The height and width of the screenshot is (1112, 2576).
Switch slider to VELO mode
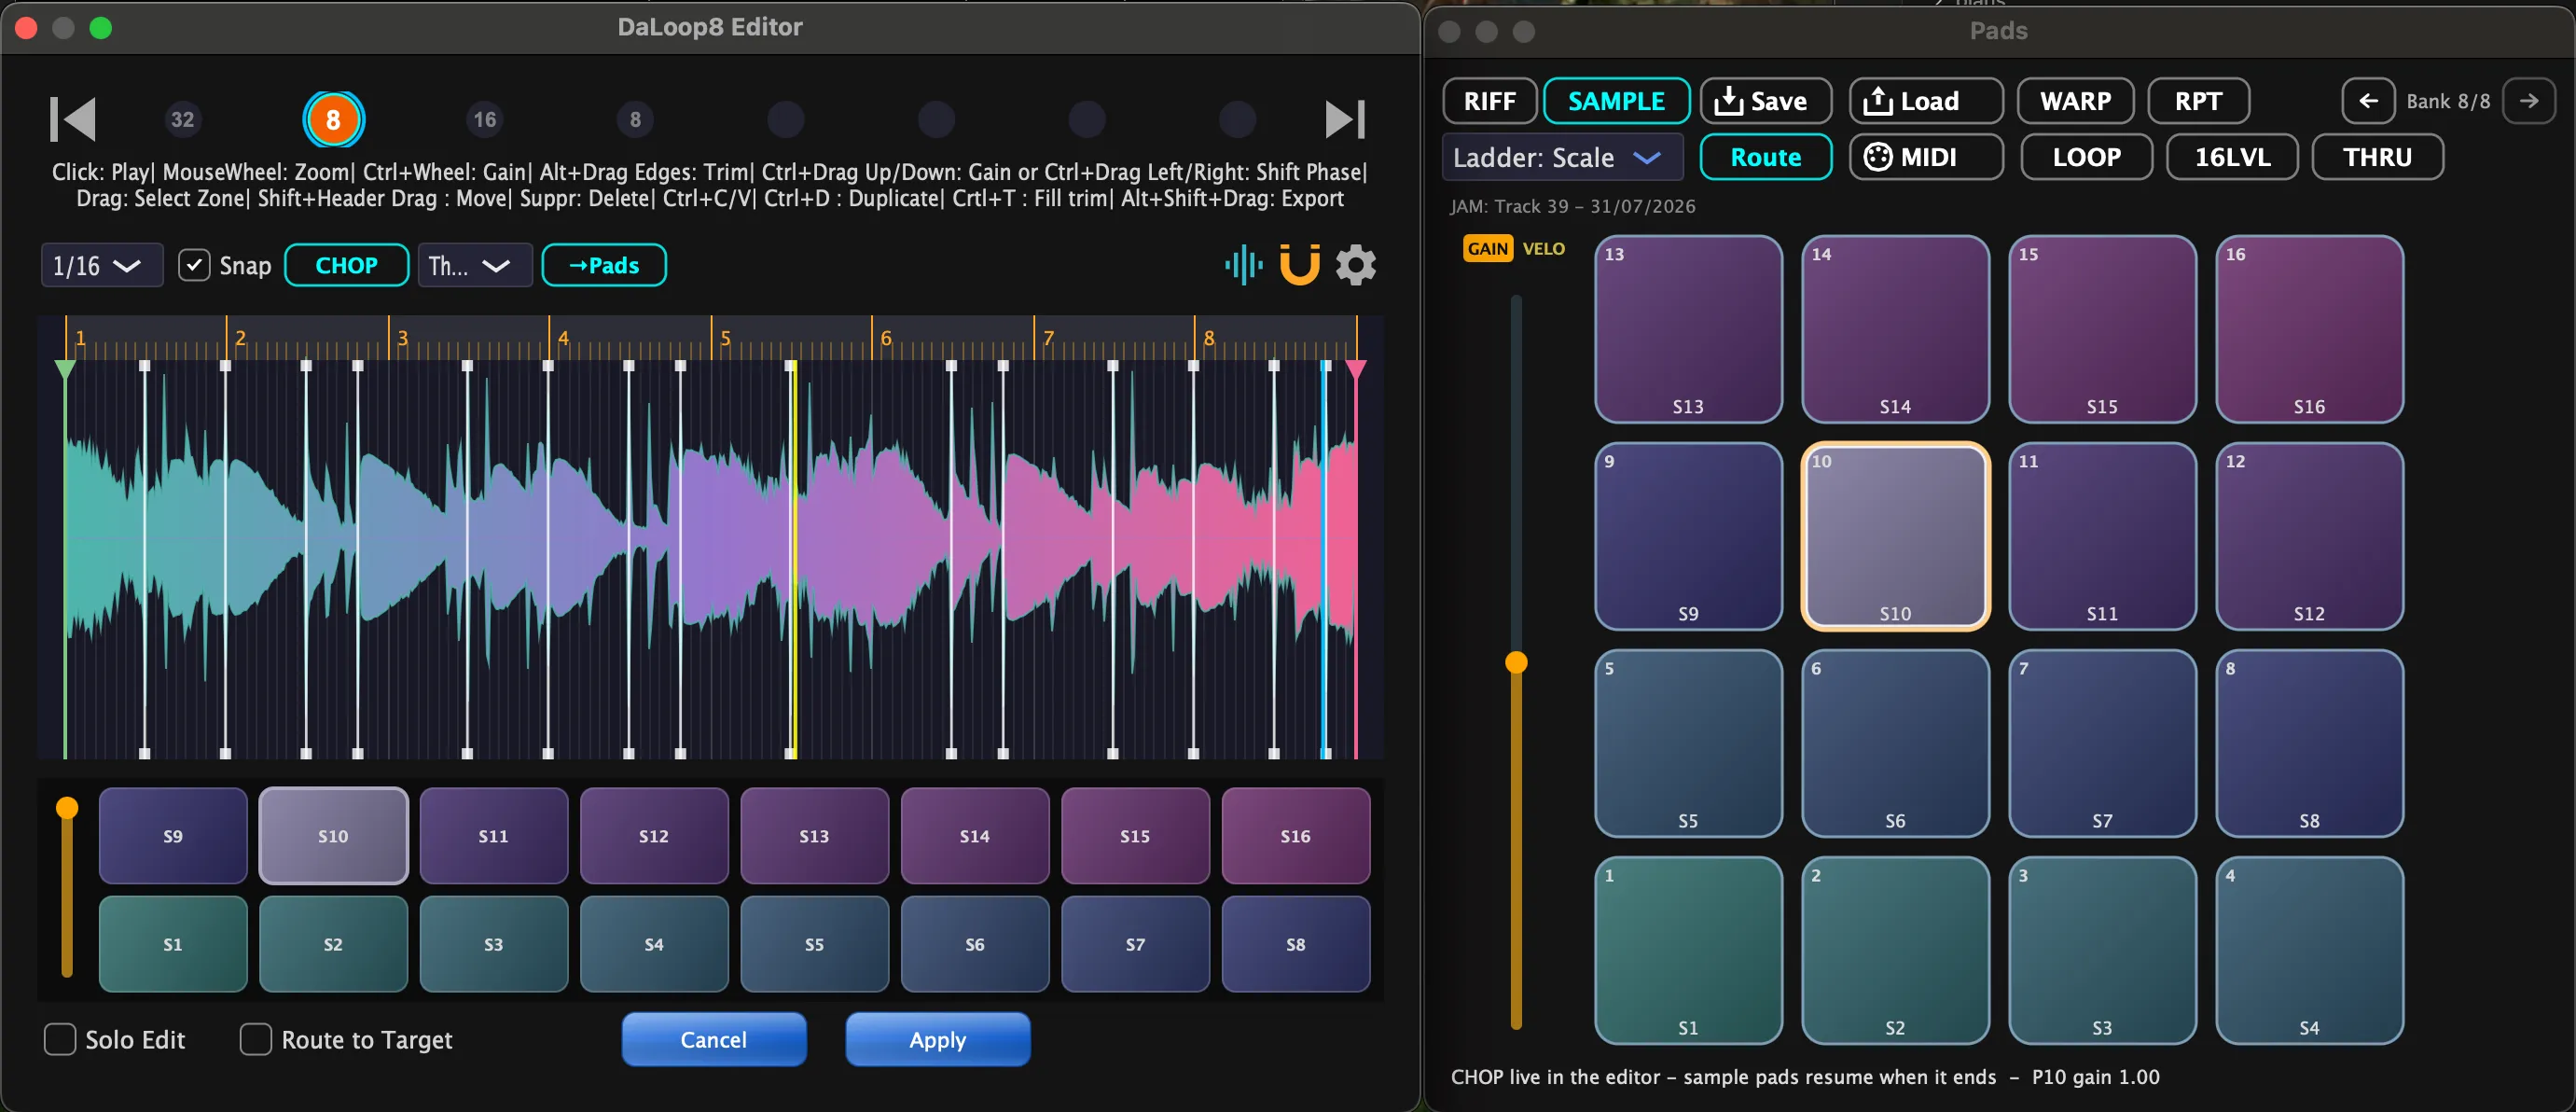pos(1543,249)
